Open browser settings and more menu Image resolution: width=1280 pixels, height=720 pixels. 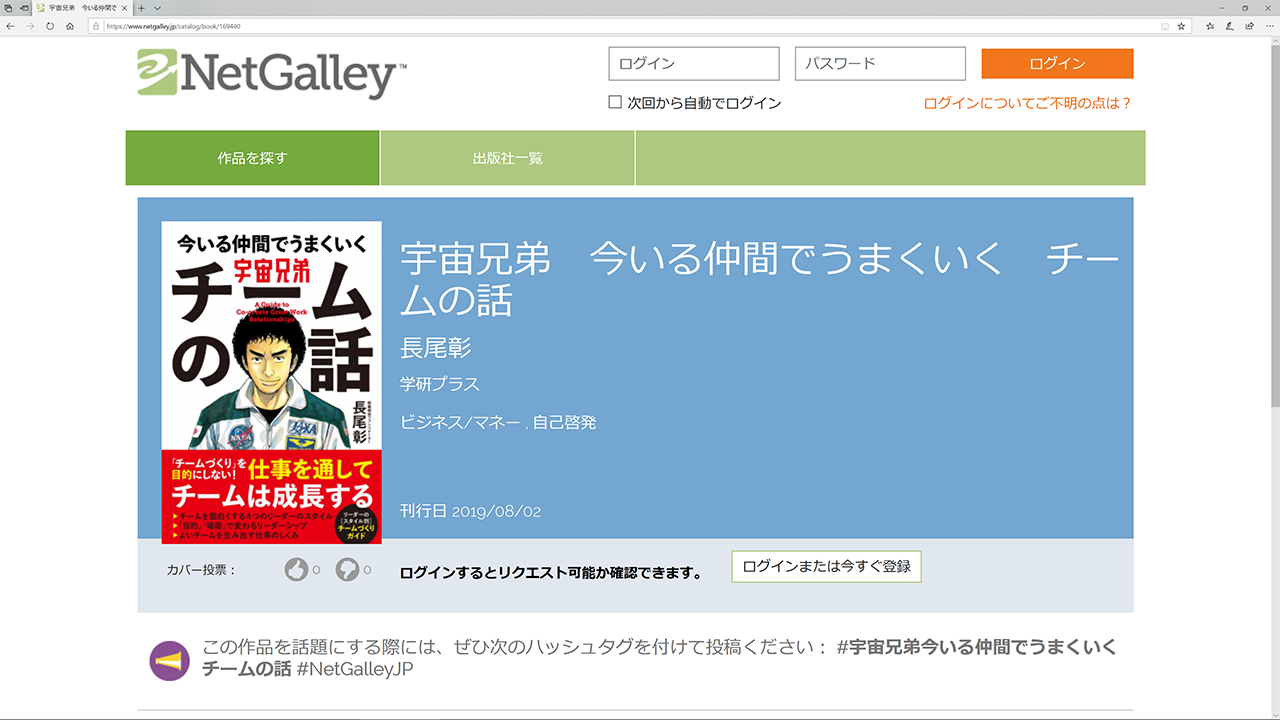click(x=1268, y=26)
